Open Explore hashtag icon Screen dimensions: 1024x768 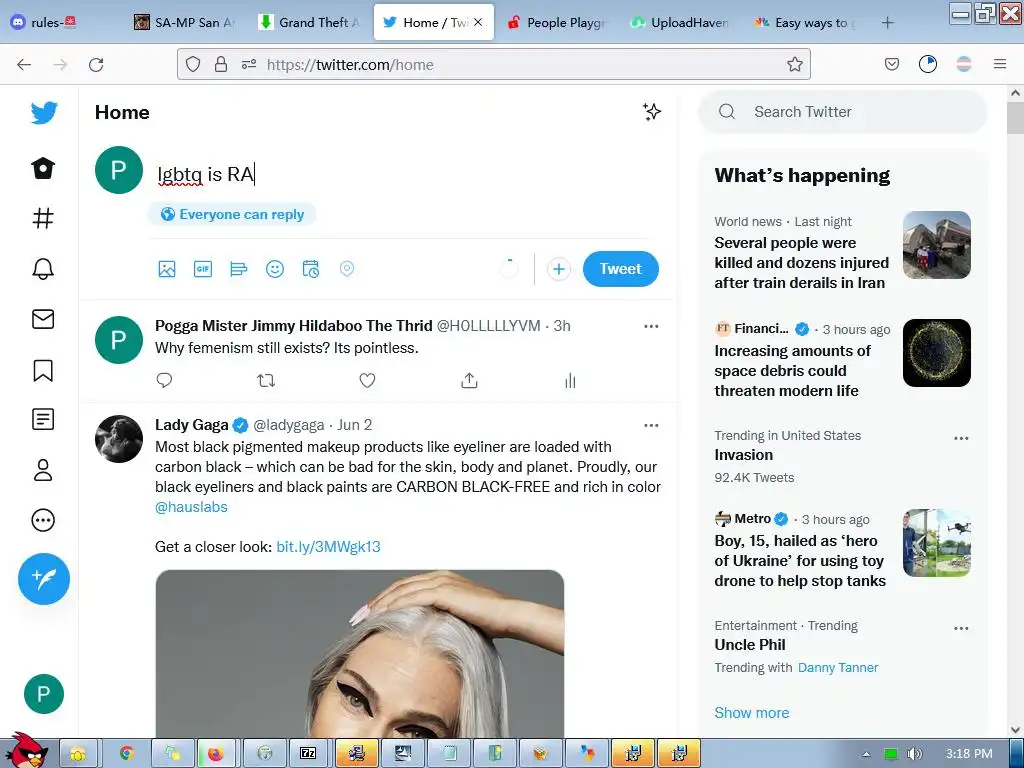pyautogui.click(x=43, y=218)
